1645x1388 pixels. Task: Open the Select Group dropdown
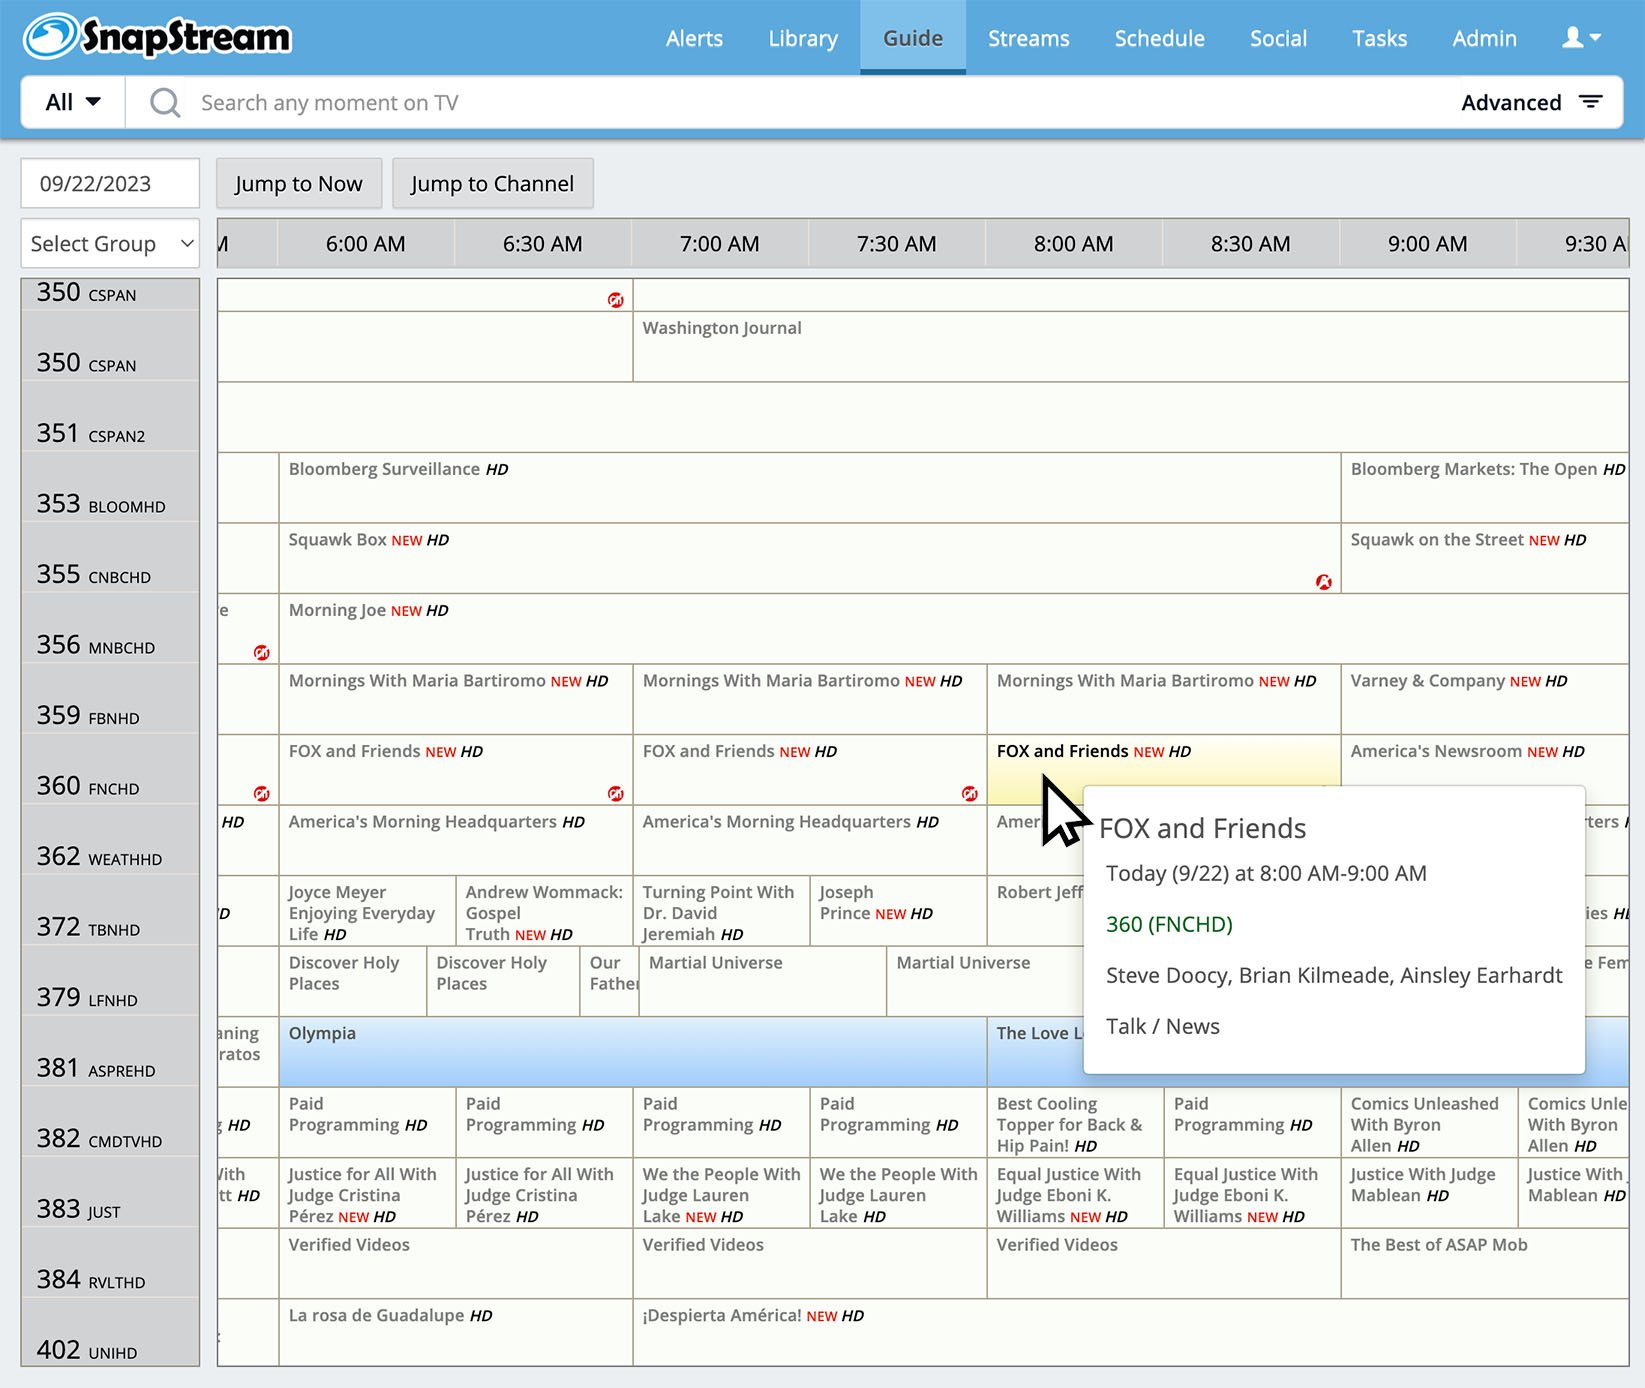pos(110,244)
